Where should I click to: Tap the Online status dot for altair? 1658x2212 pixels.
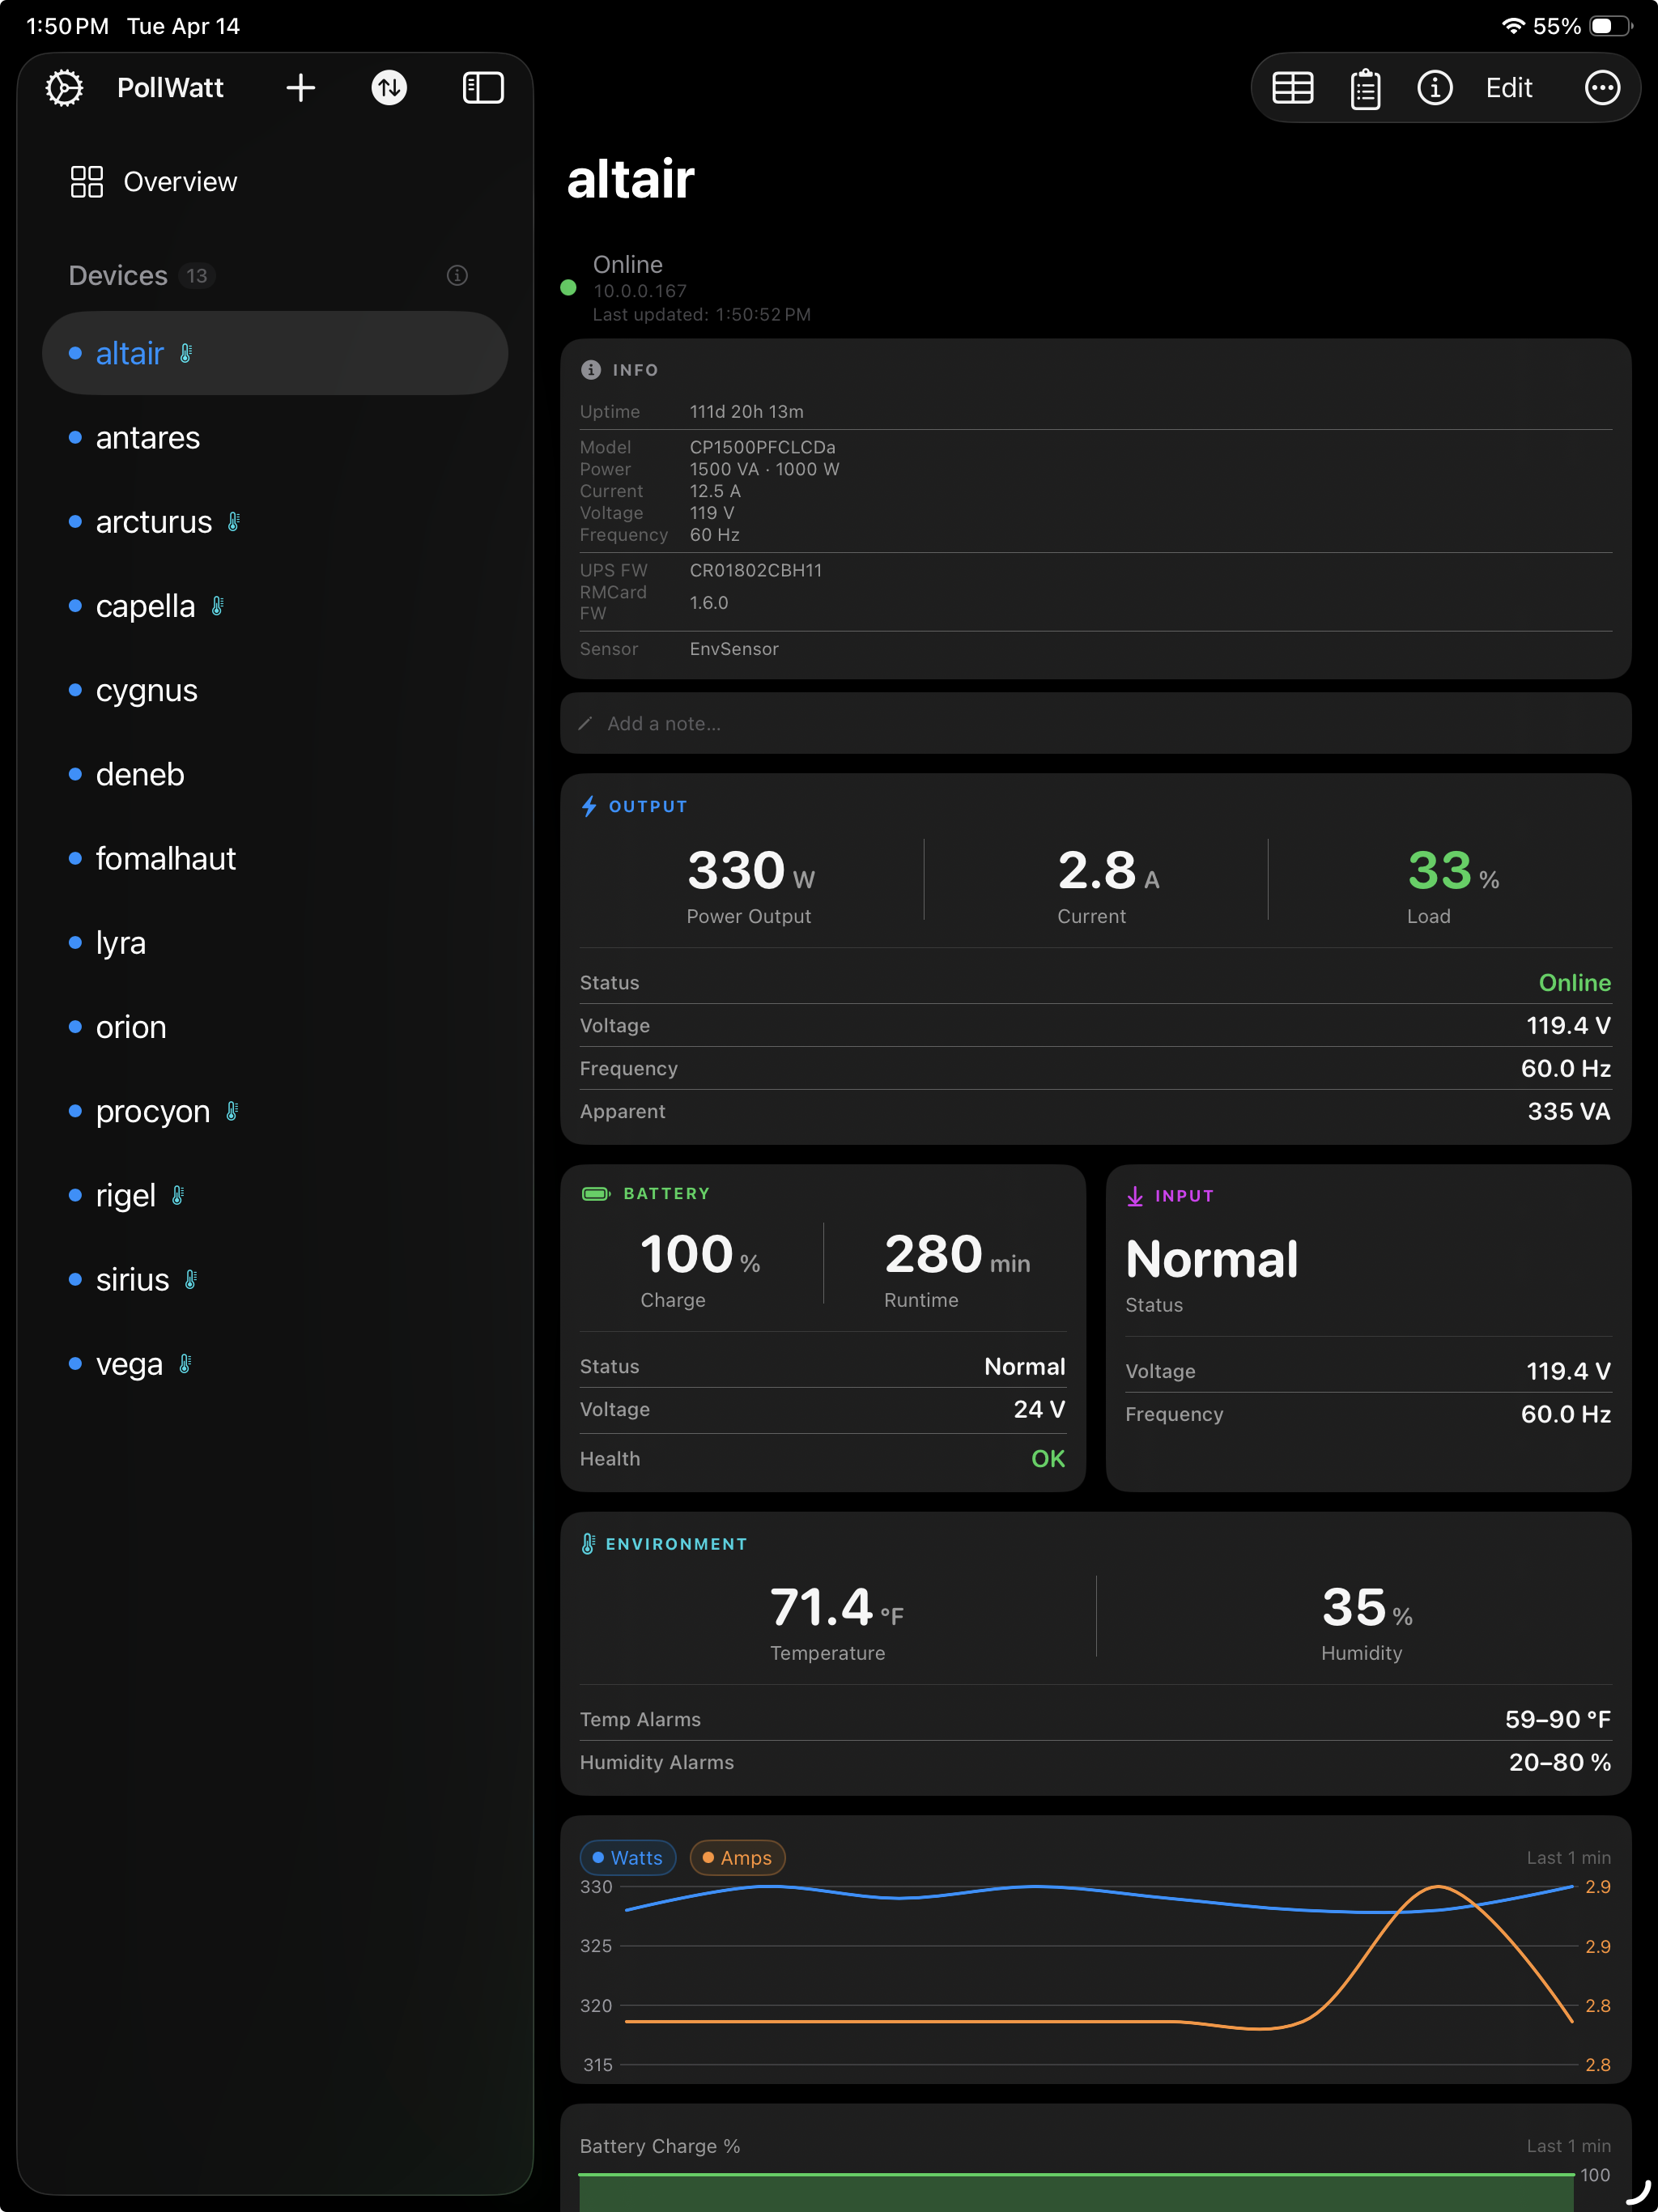coord(568,288)
